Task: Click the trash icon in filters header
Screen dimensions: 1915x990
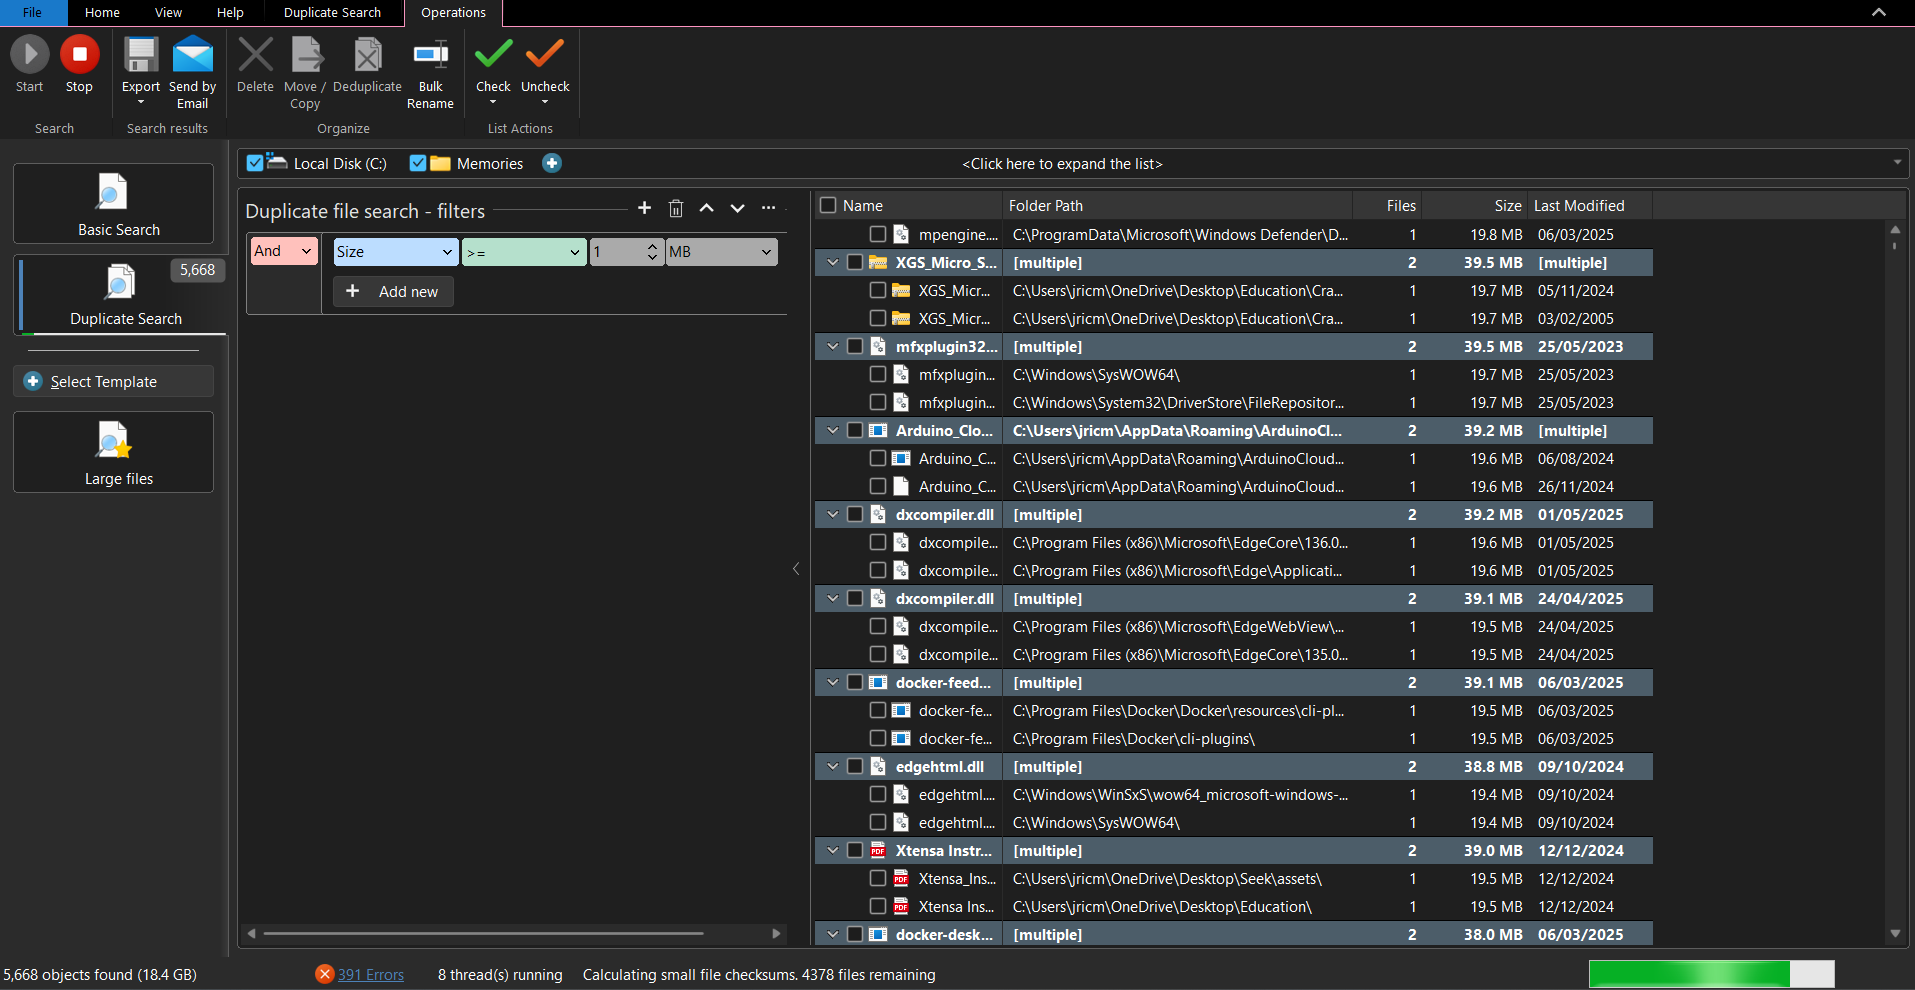Action: click(676, 208)
